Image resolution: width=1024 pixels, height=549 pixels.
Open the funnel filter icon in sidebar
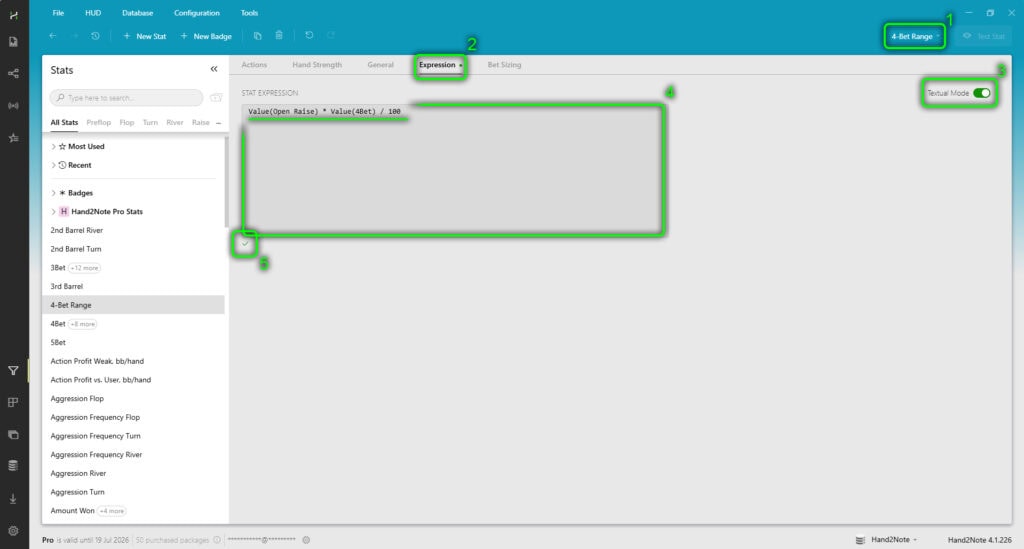point(13,371)
